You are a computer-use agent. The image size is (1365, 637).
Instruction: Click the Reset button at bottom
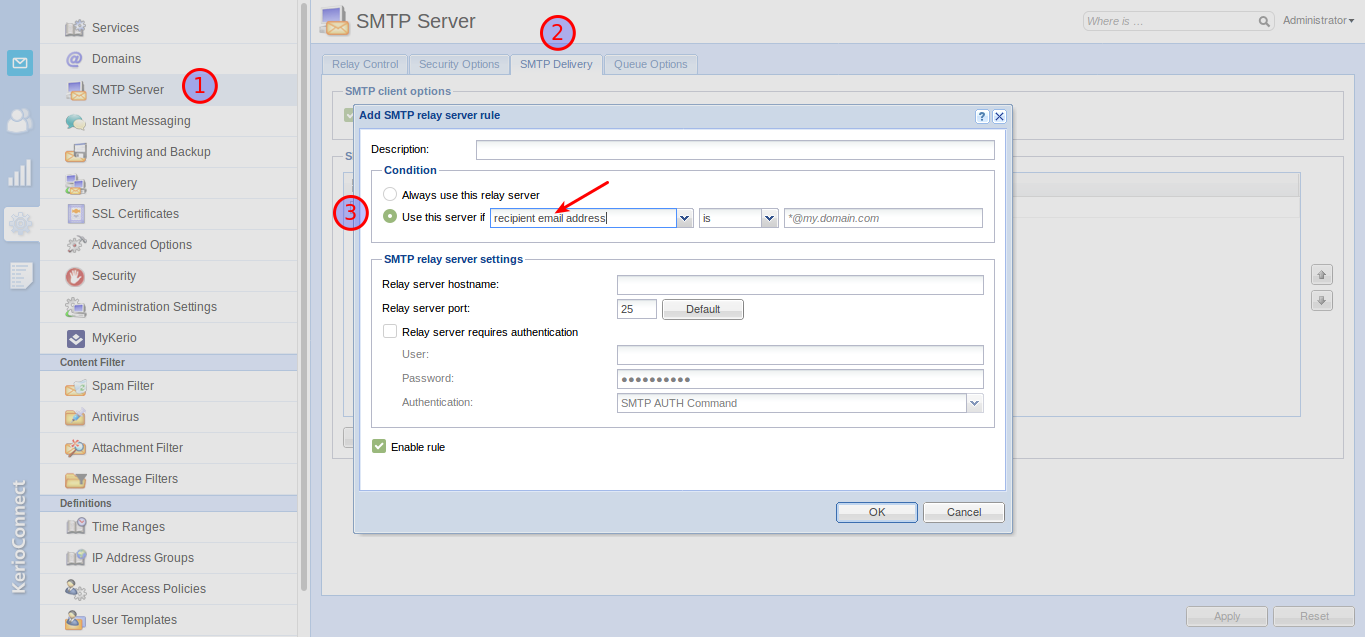1314,616
